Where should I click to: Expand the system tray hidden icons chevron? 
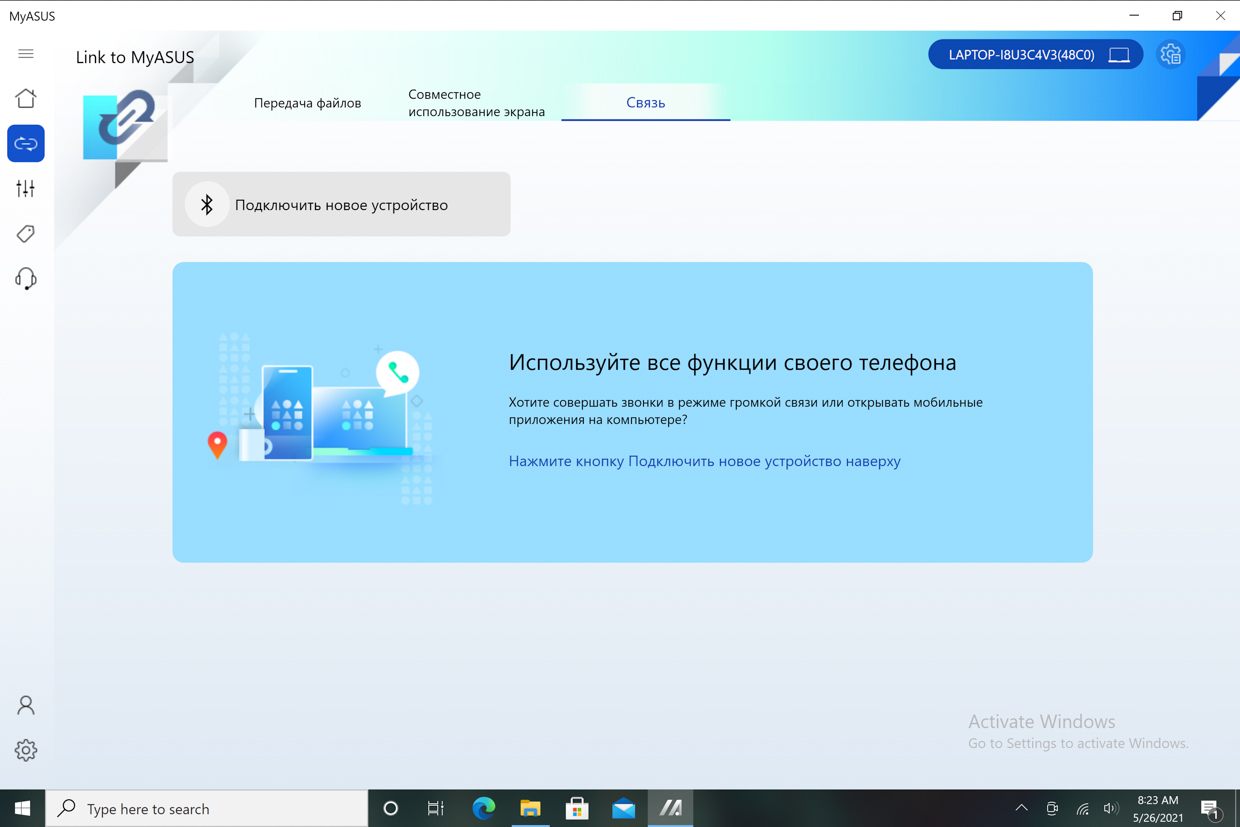pos(1021,808)
